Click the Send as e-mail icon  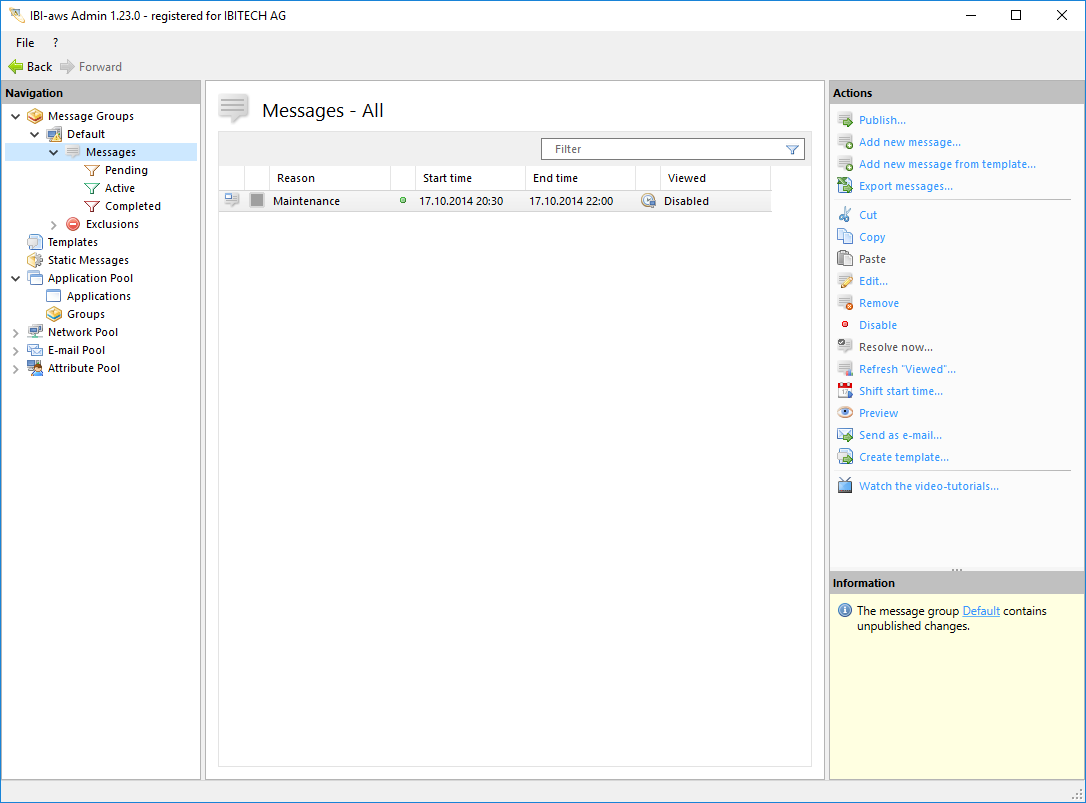click(845, 435)
